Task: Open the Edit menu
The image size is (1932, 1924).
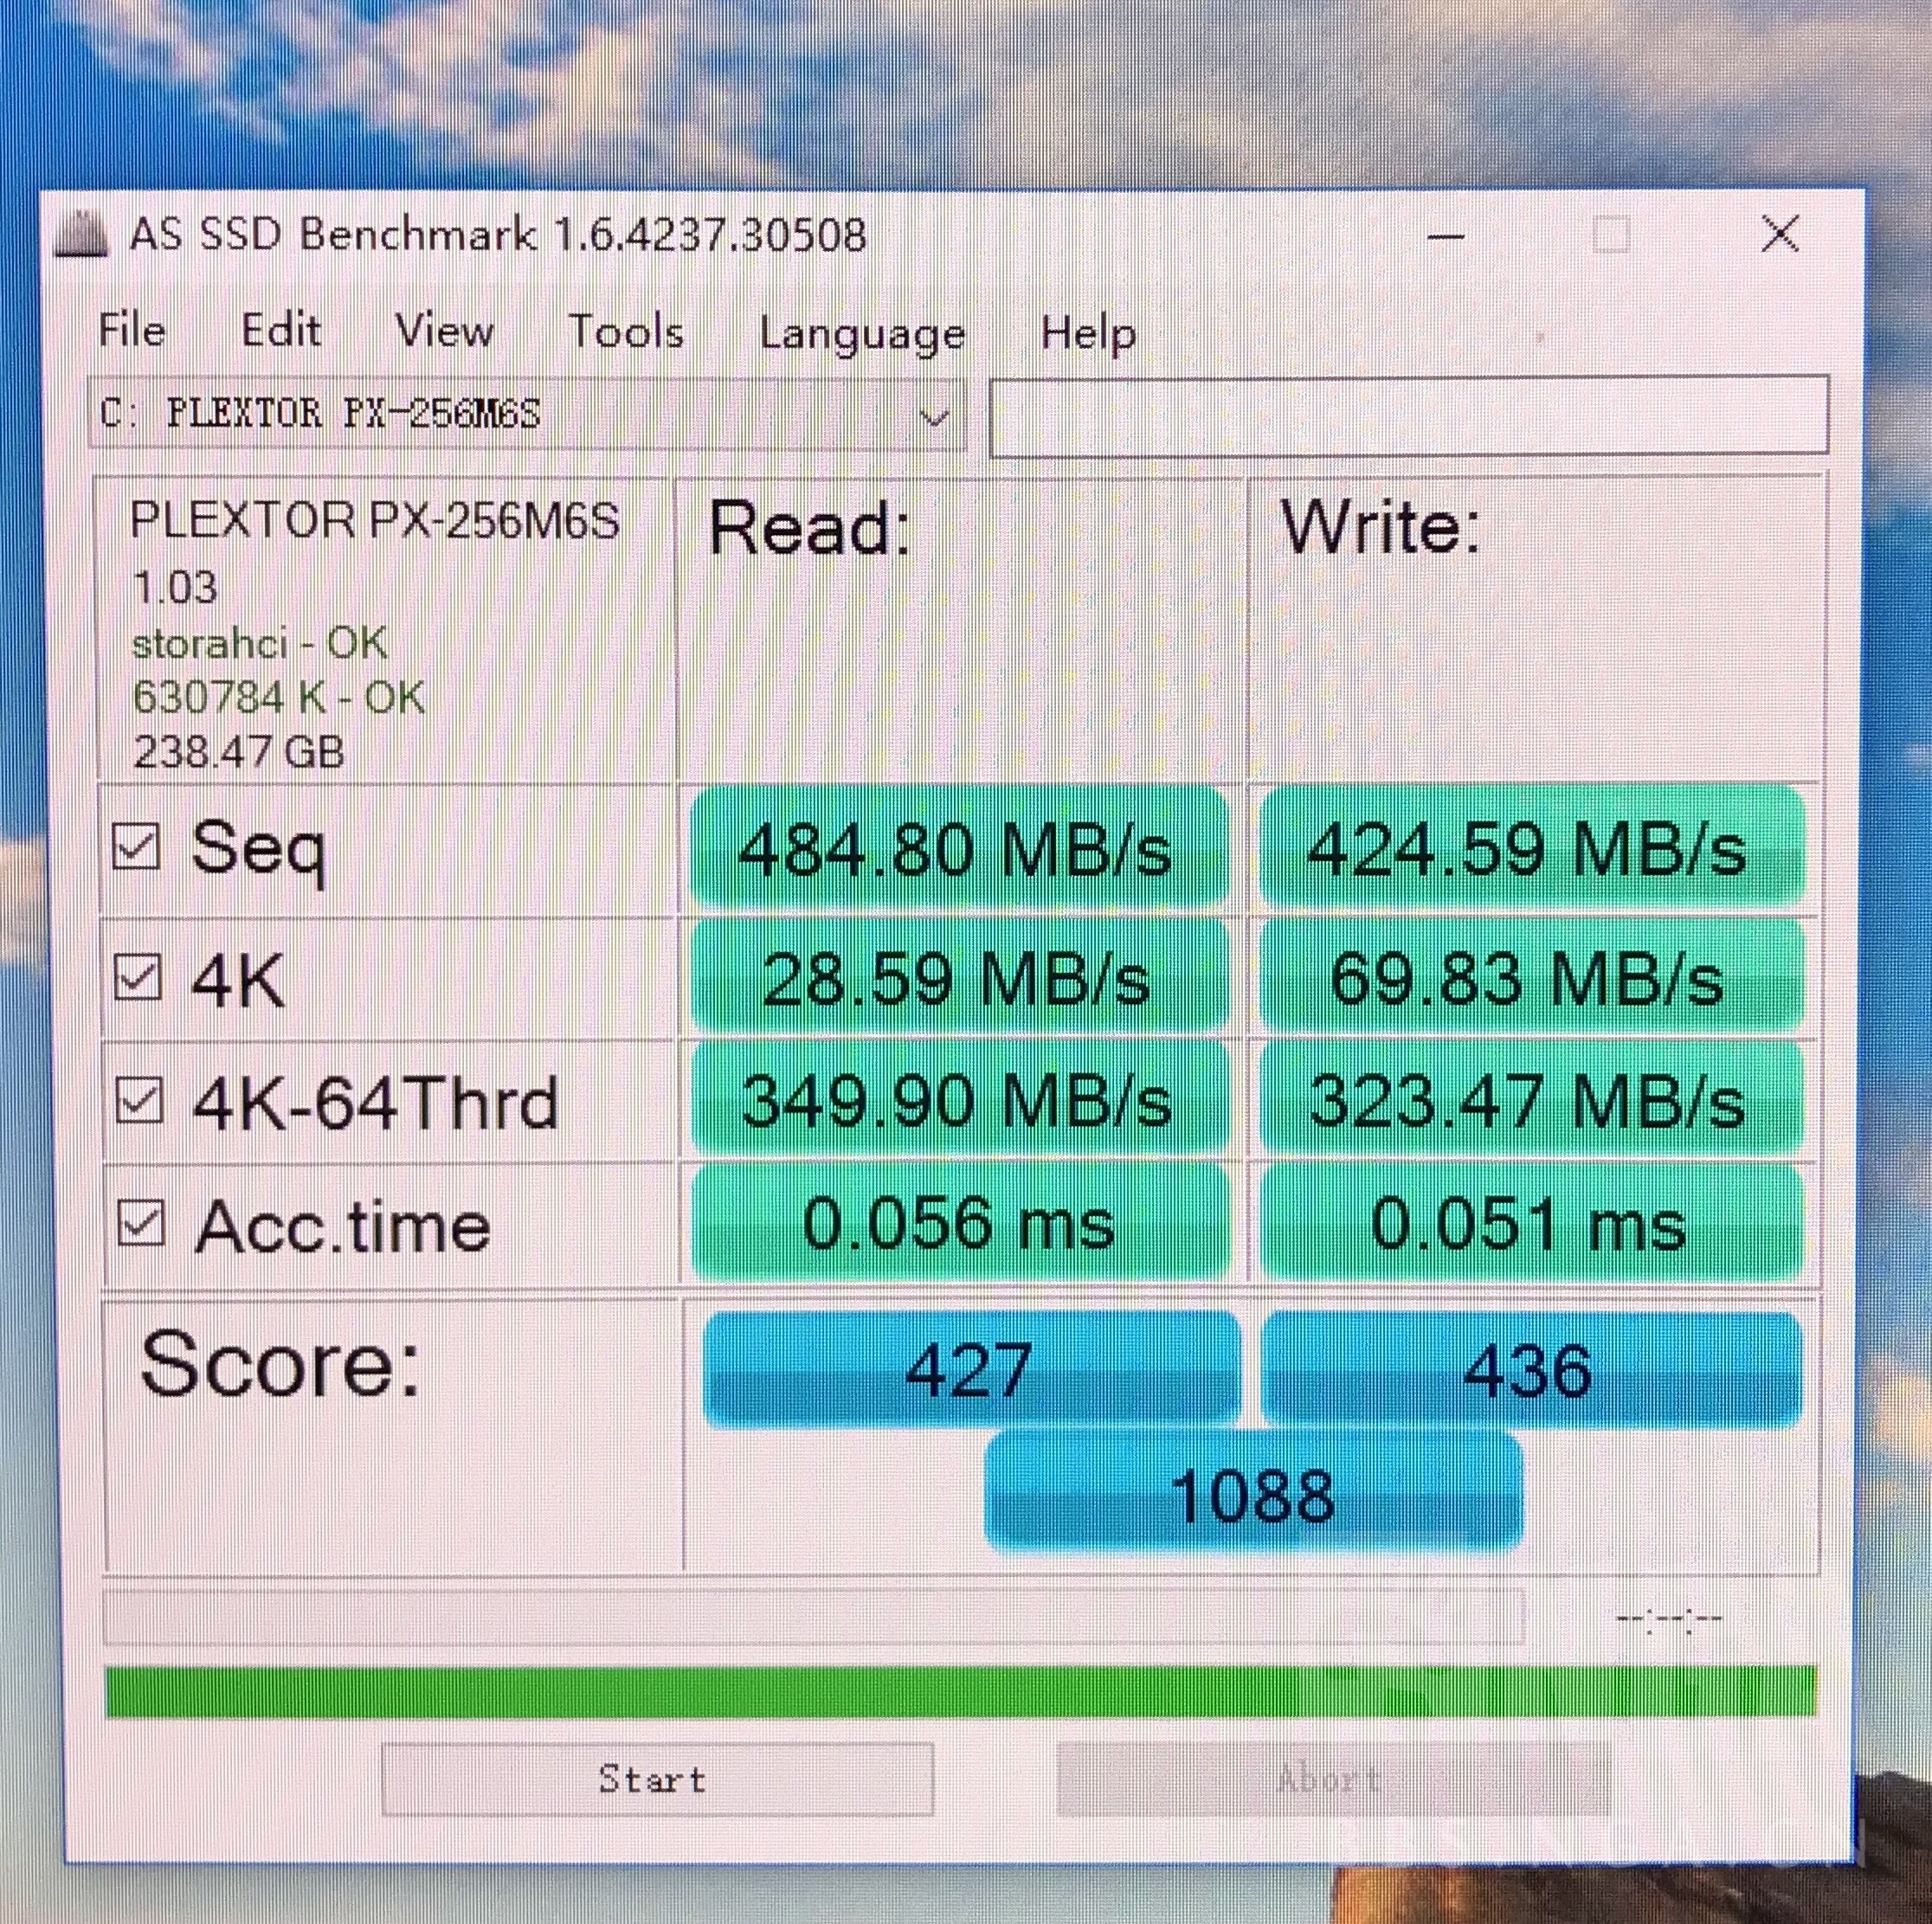Action: click(281, 330)
